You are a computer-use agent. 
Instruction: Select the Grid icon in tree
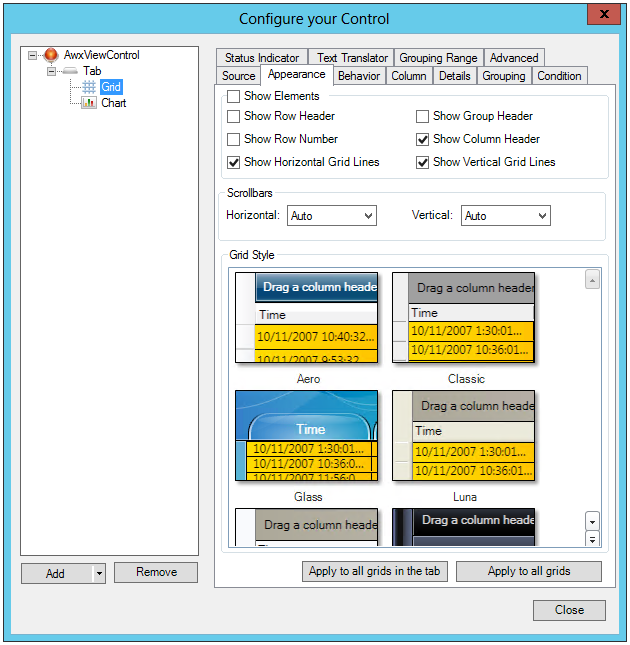tap(89, 87)
